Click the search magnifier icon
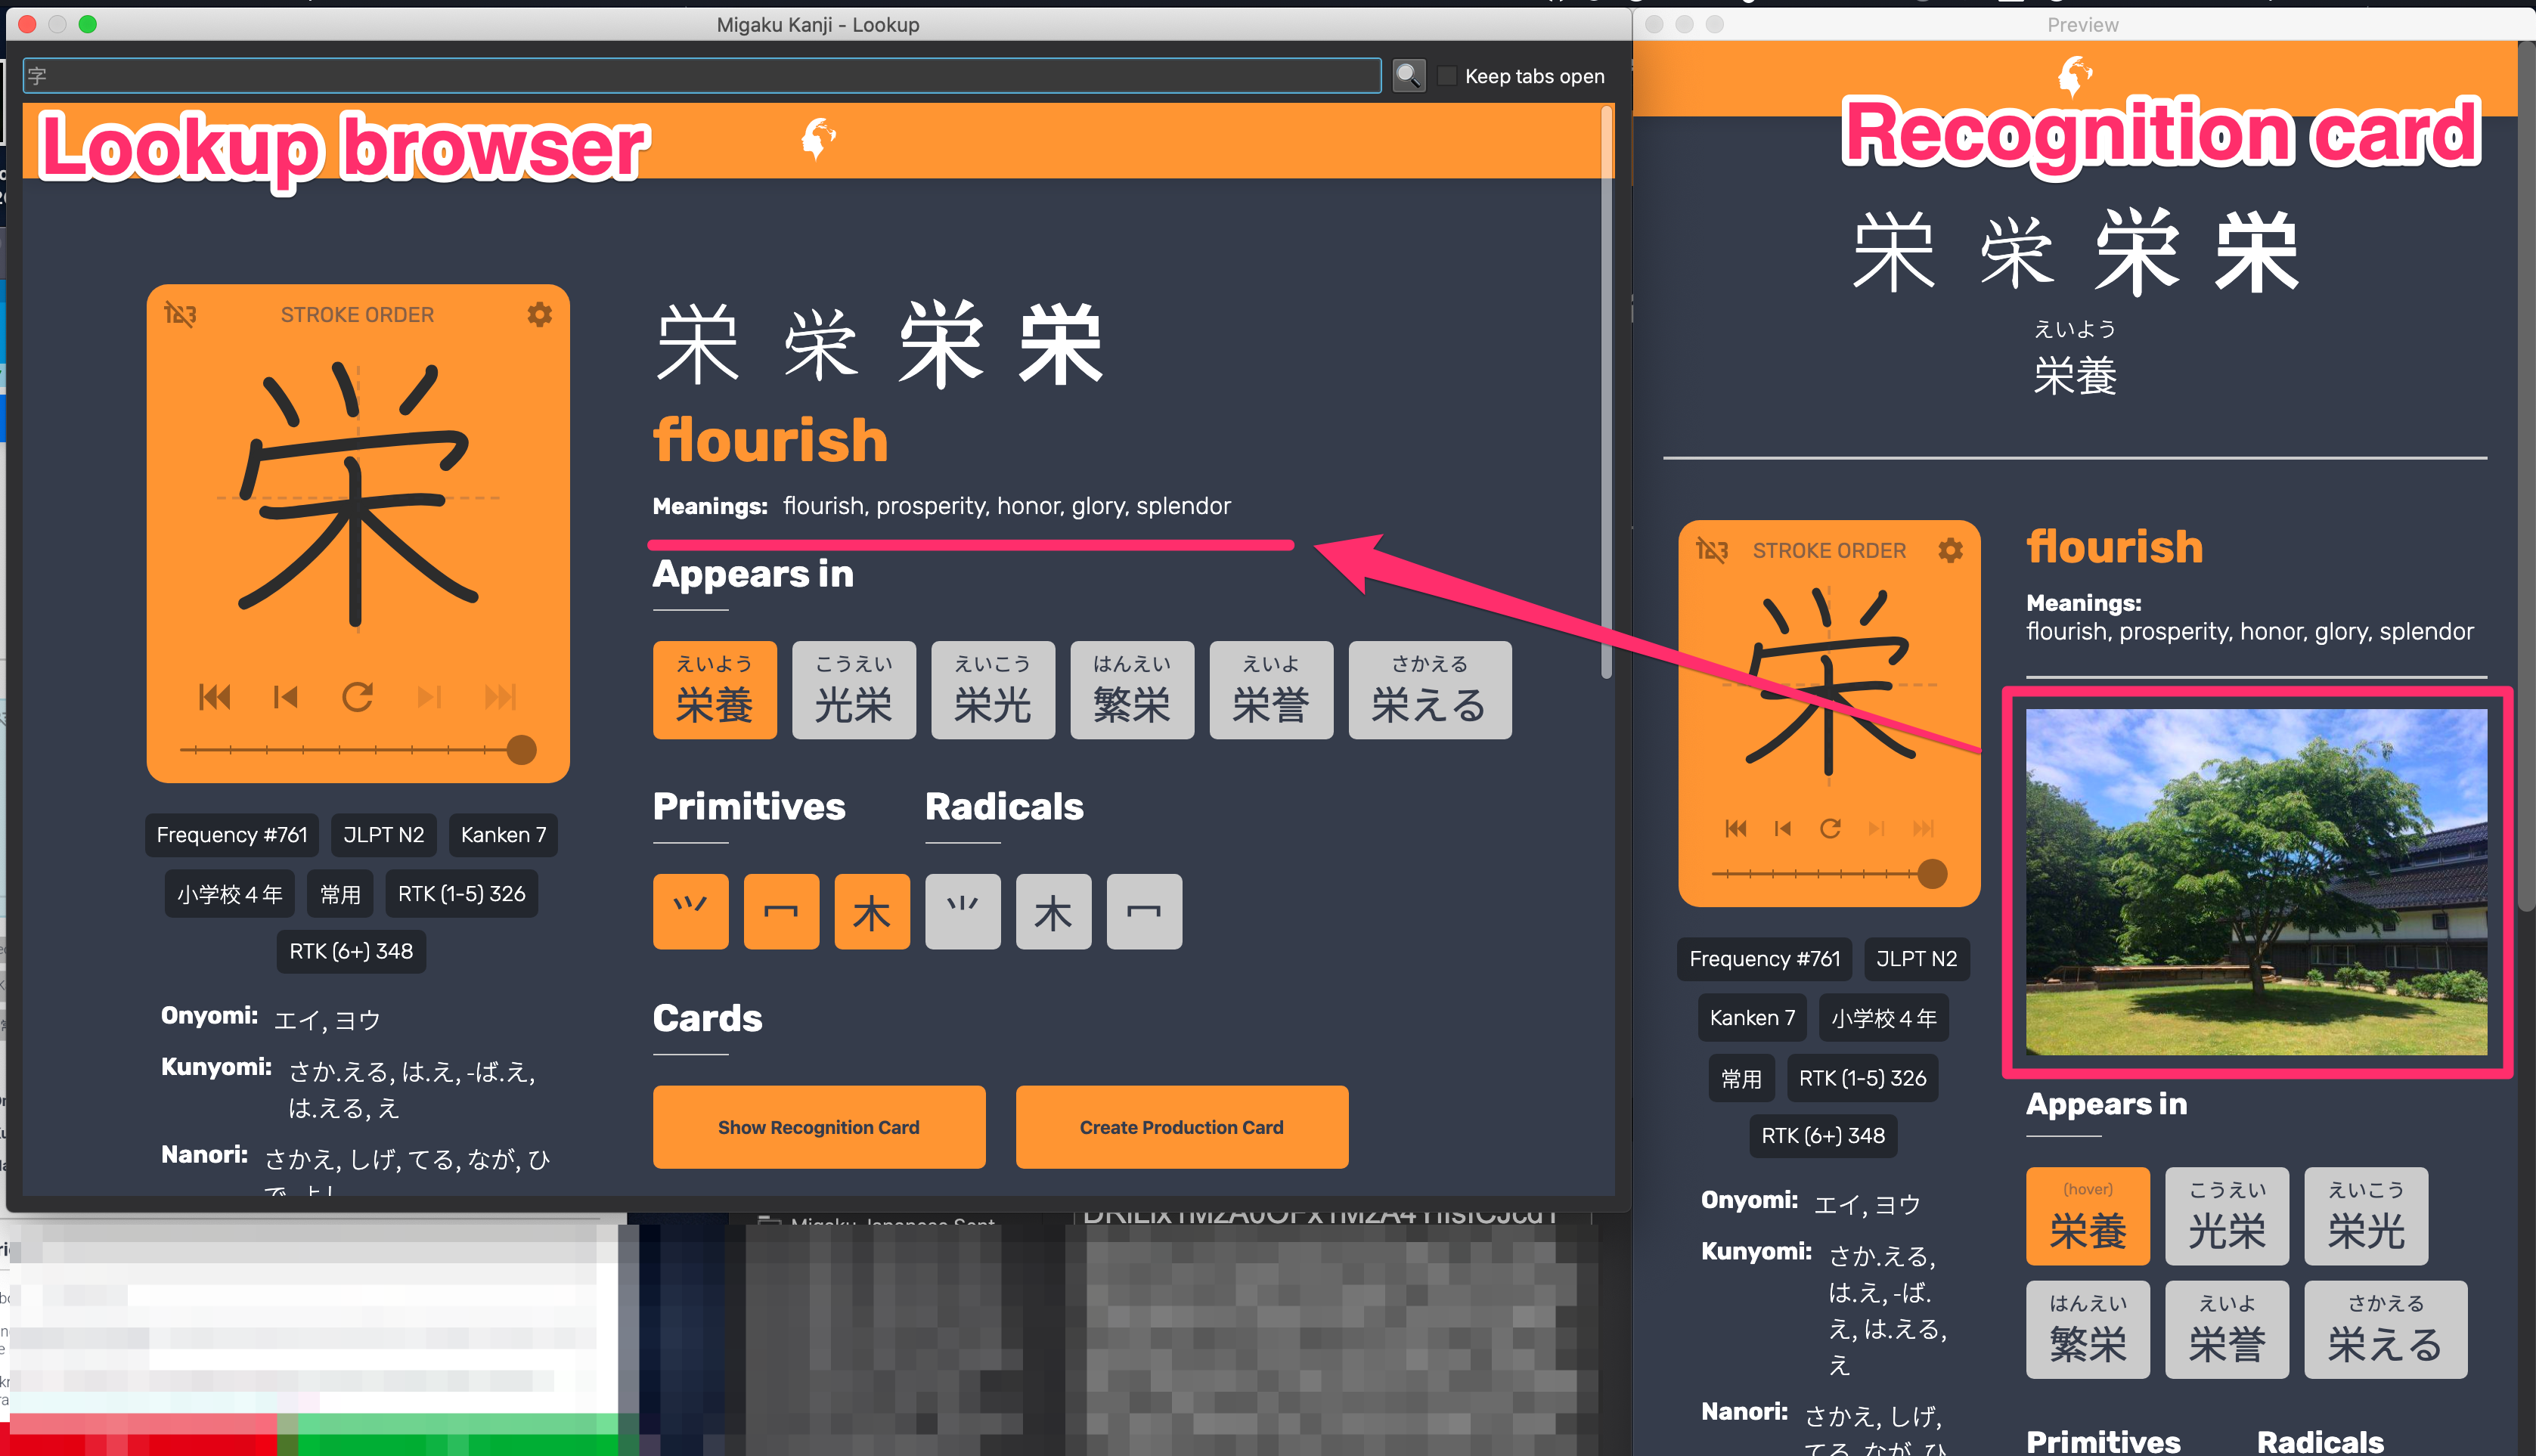The height and width of the screenshot is (1456, 2536). [1409, 75]
